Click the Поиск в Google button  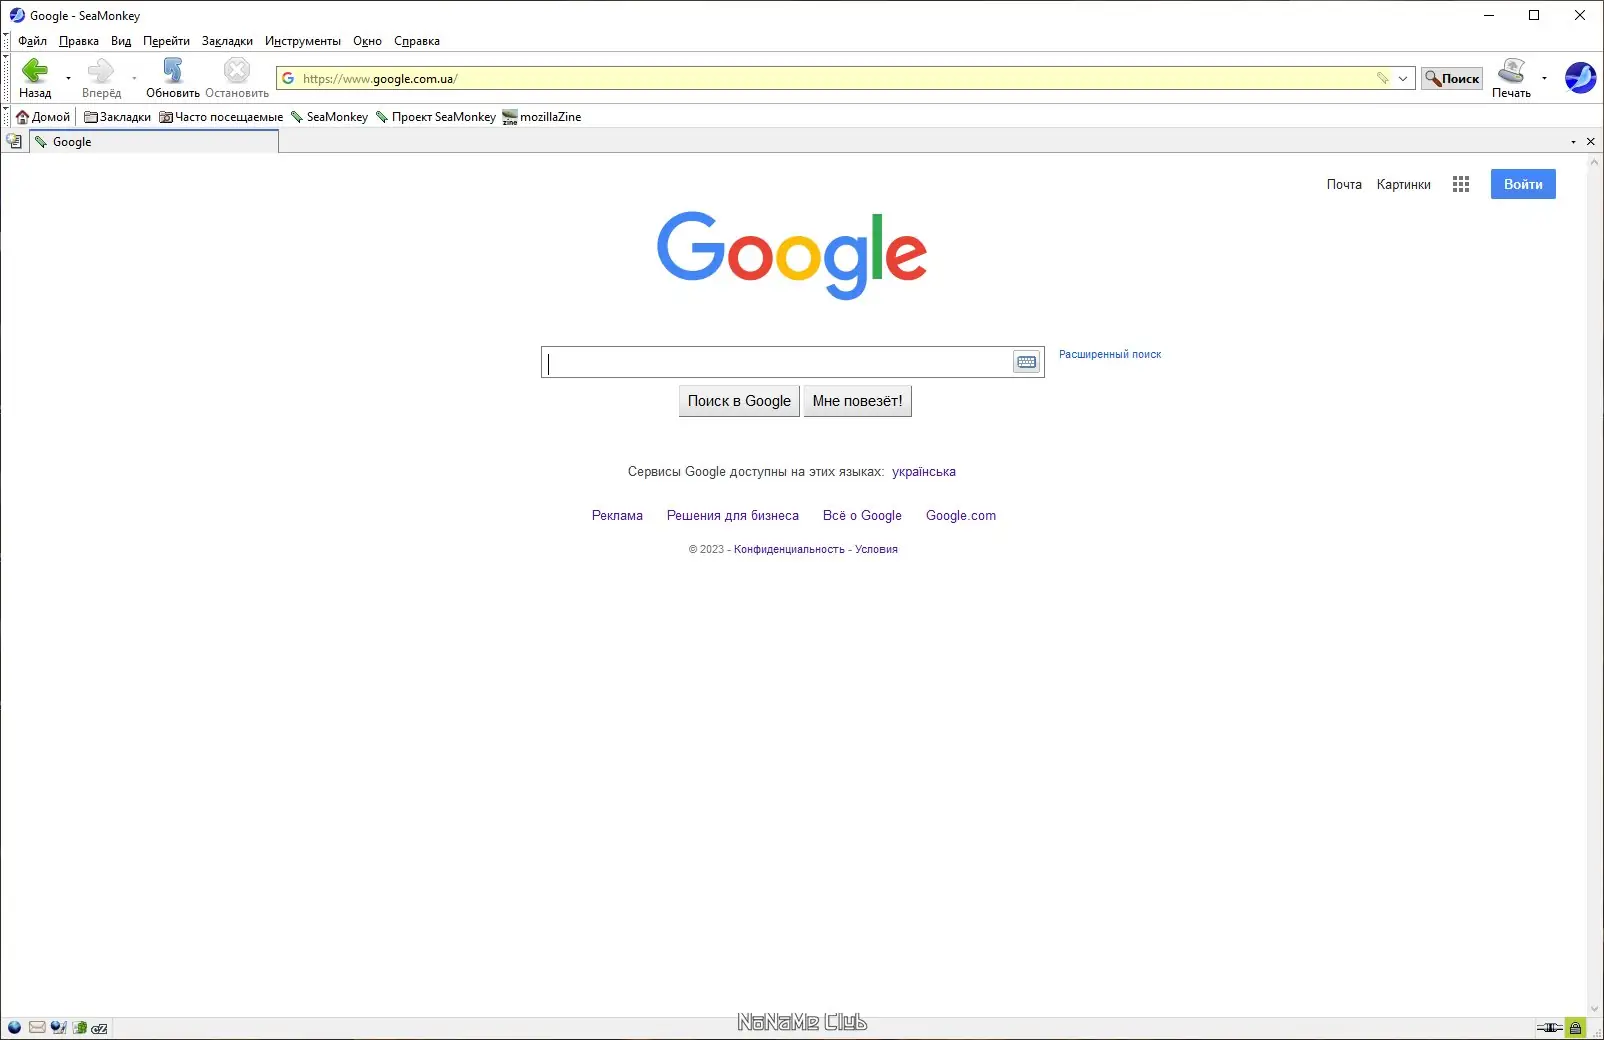point(739,401)
